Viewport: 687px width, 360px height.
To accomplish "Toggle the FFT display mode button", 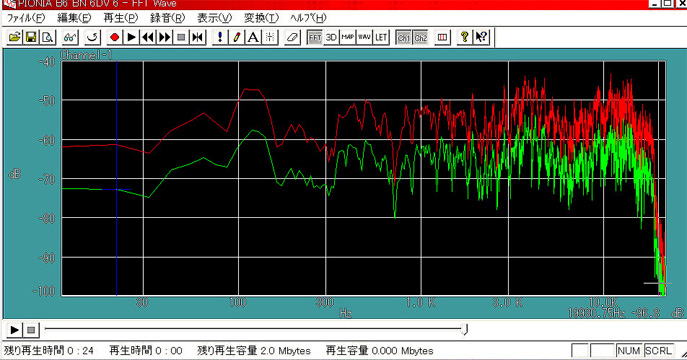I will pos(315,37).
